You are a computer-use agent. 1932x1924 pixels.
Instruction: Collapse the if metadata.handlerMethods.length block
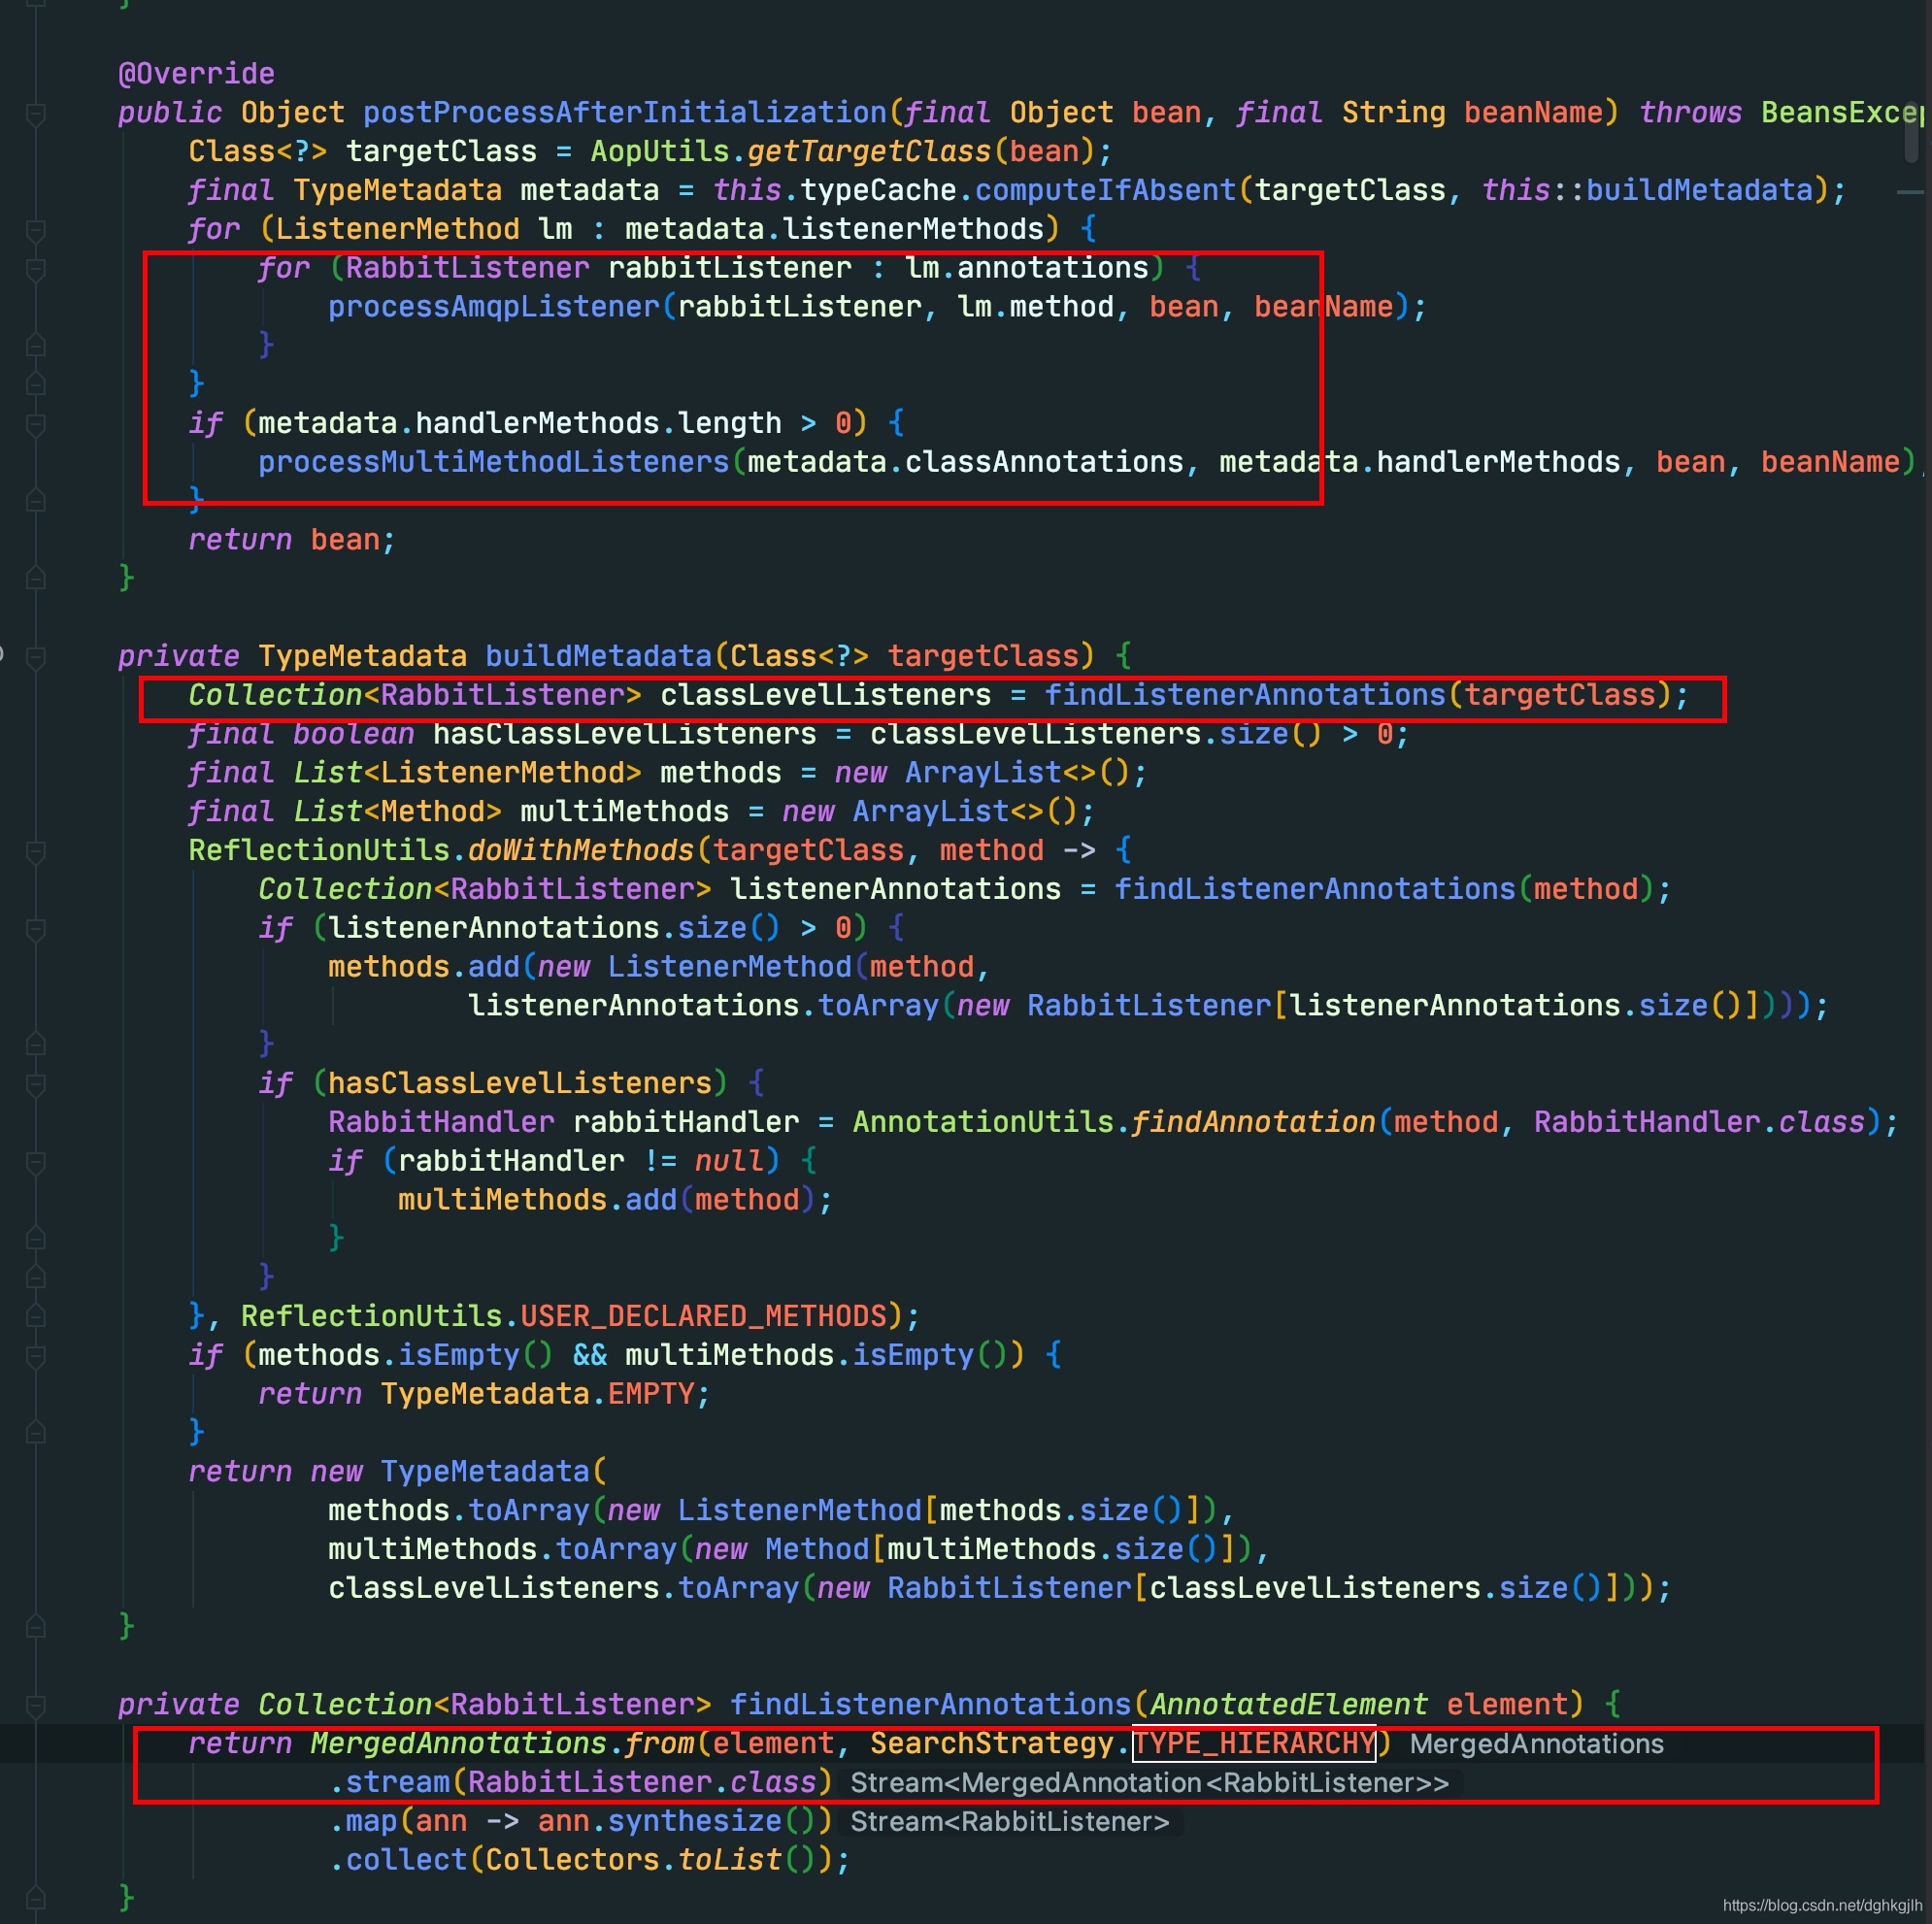pyautogui.click(x=35, y=425)
